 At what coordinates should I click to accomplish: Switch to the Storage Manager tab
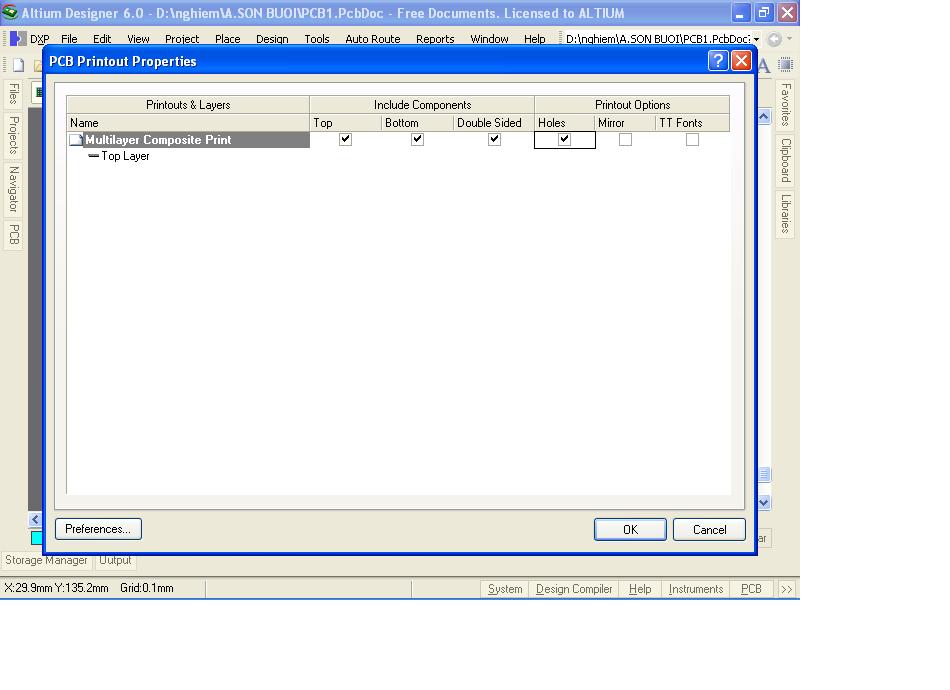click(x=46, y=560)
